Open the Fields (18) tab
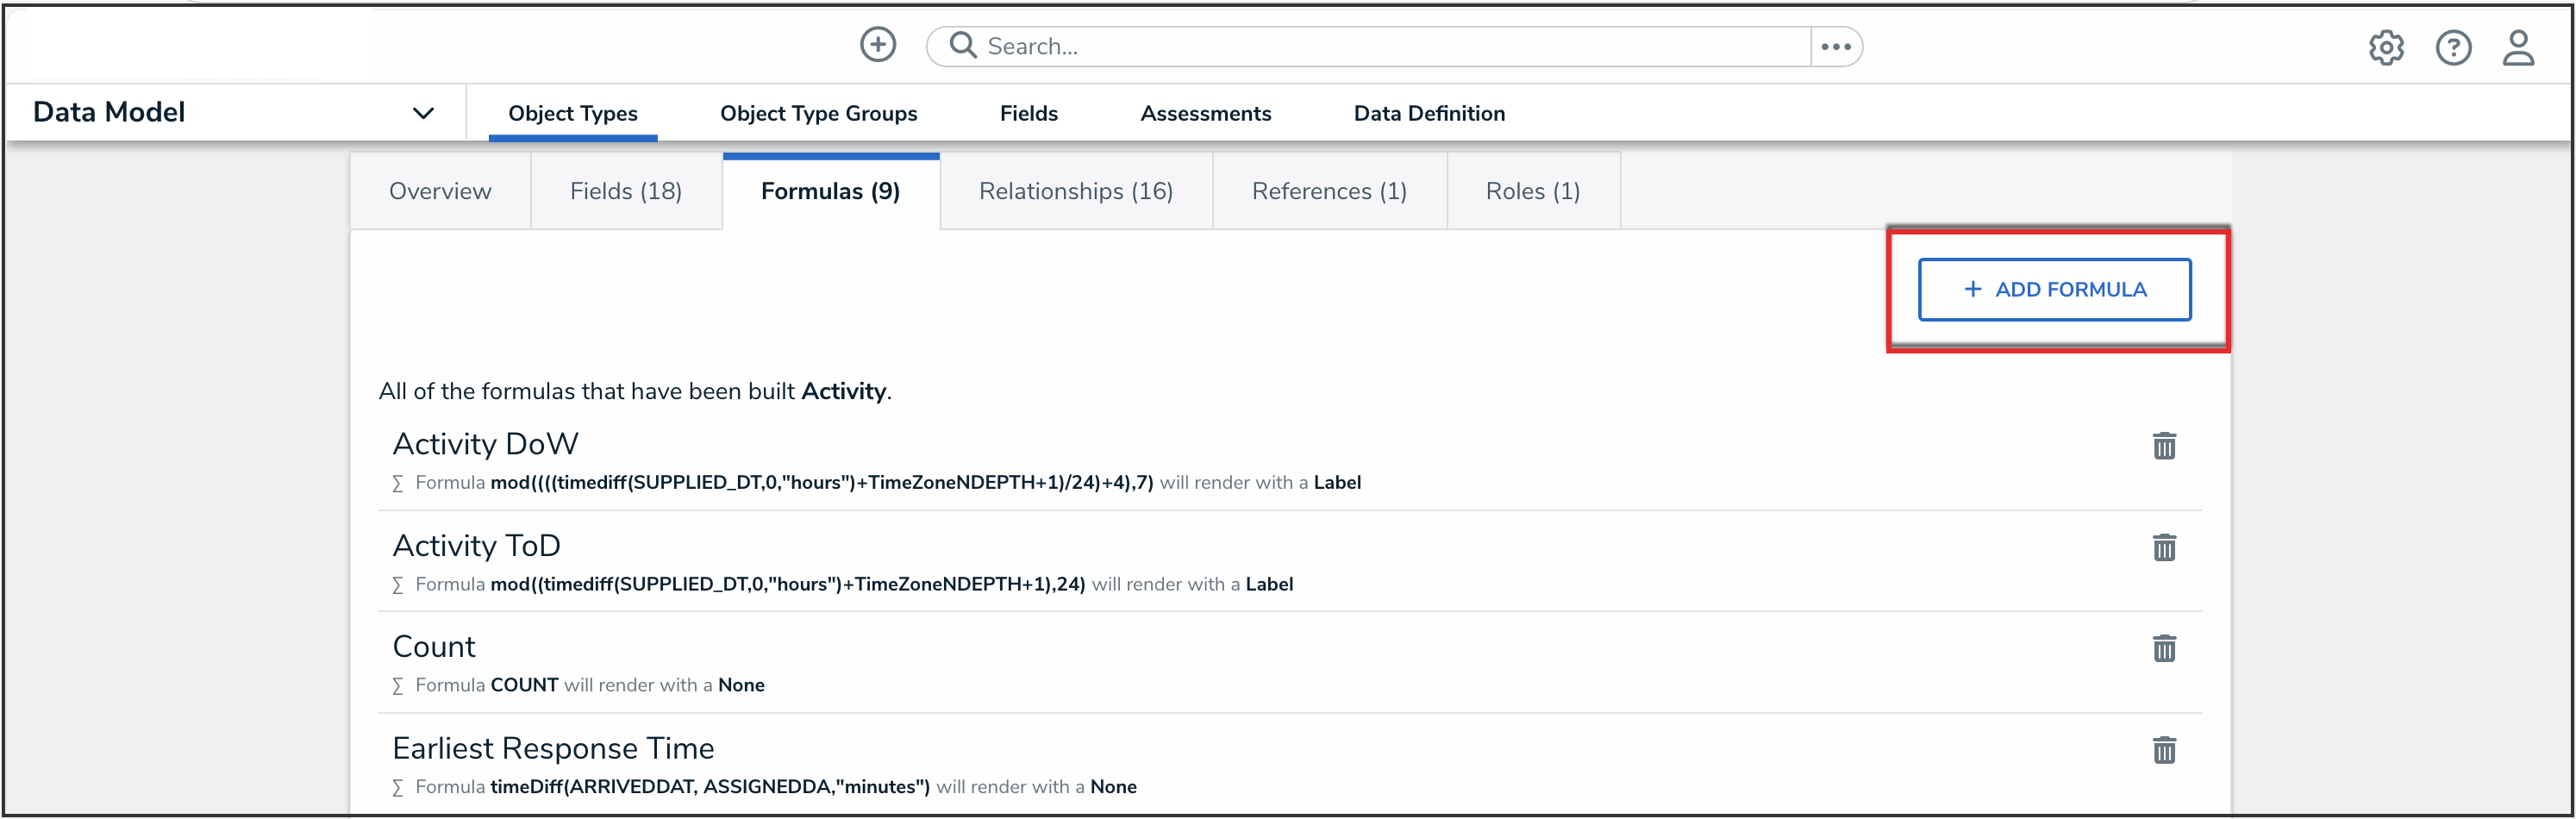 (x=625, y=191)
